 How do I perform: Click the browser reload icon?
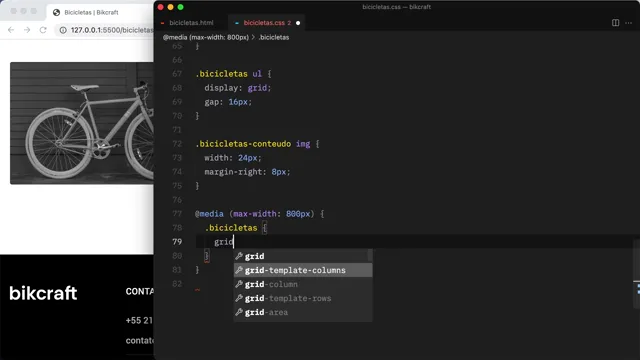43,30
